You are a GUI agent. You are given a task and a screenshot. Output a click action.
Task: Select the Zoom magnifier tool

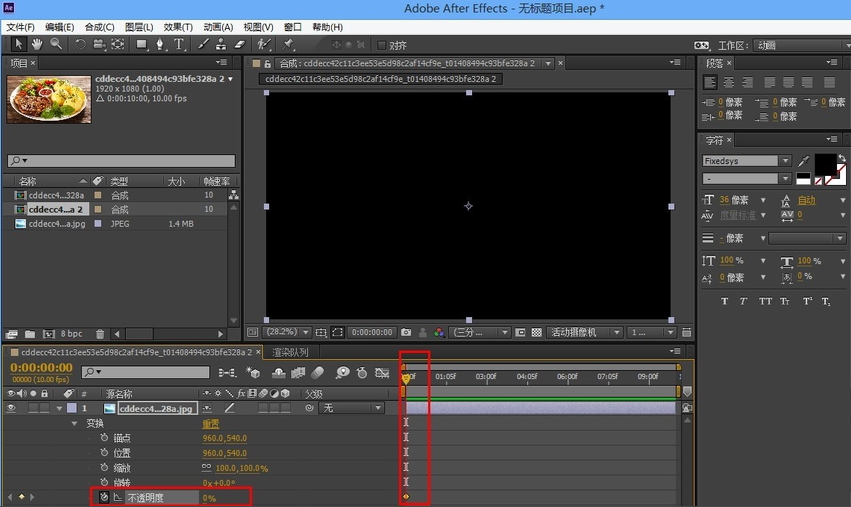coord(55,44)
